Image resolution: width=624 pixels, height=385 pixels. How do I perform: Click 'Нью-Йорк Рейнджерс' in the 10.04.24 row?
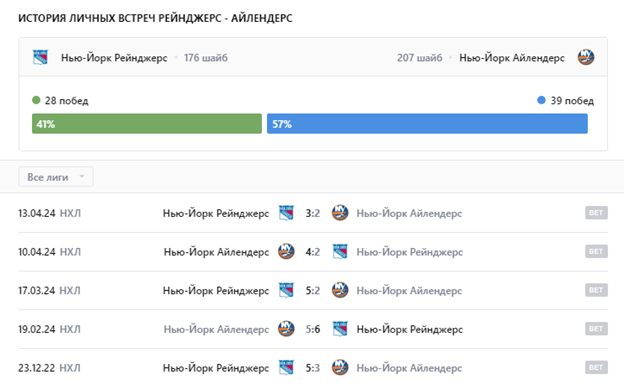[x=410, y=252]
